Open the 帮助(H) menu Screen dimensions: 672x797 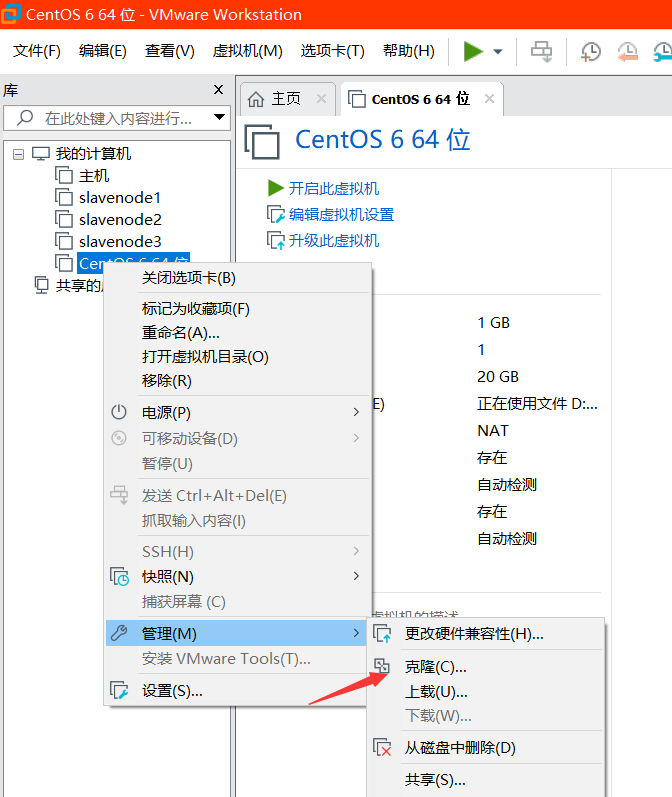(409, 51)
